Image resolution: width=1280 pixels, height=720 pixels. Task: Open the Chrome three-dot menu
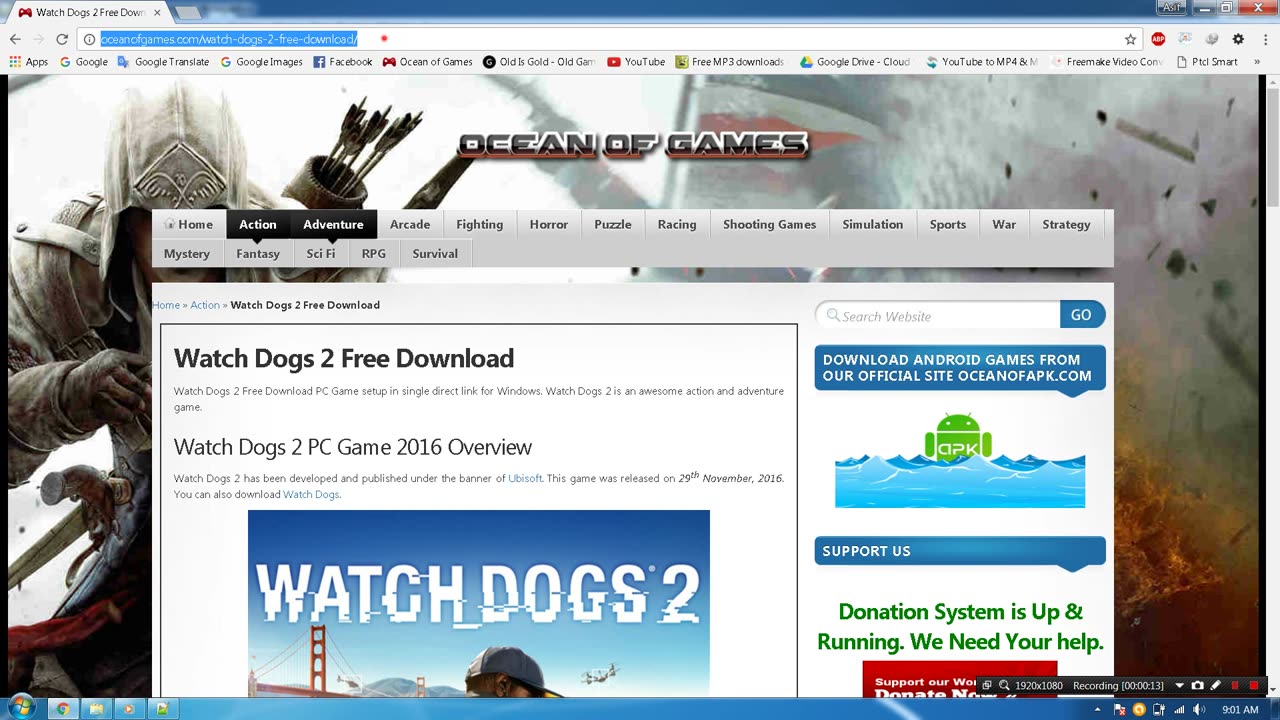(1264, 39)
